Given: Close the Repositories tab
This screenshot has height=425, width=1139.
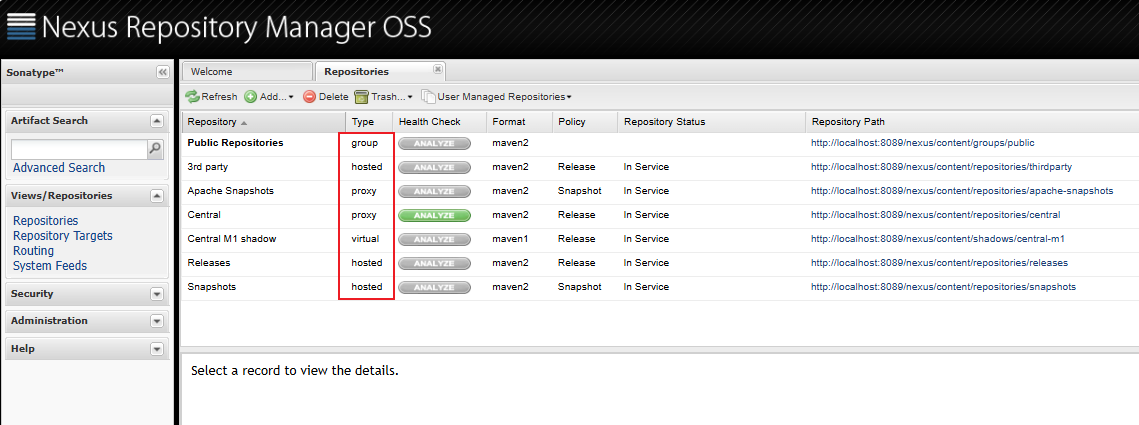Looking at the screenshot, I should coord(437,69).
